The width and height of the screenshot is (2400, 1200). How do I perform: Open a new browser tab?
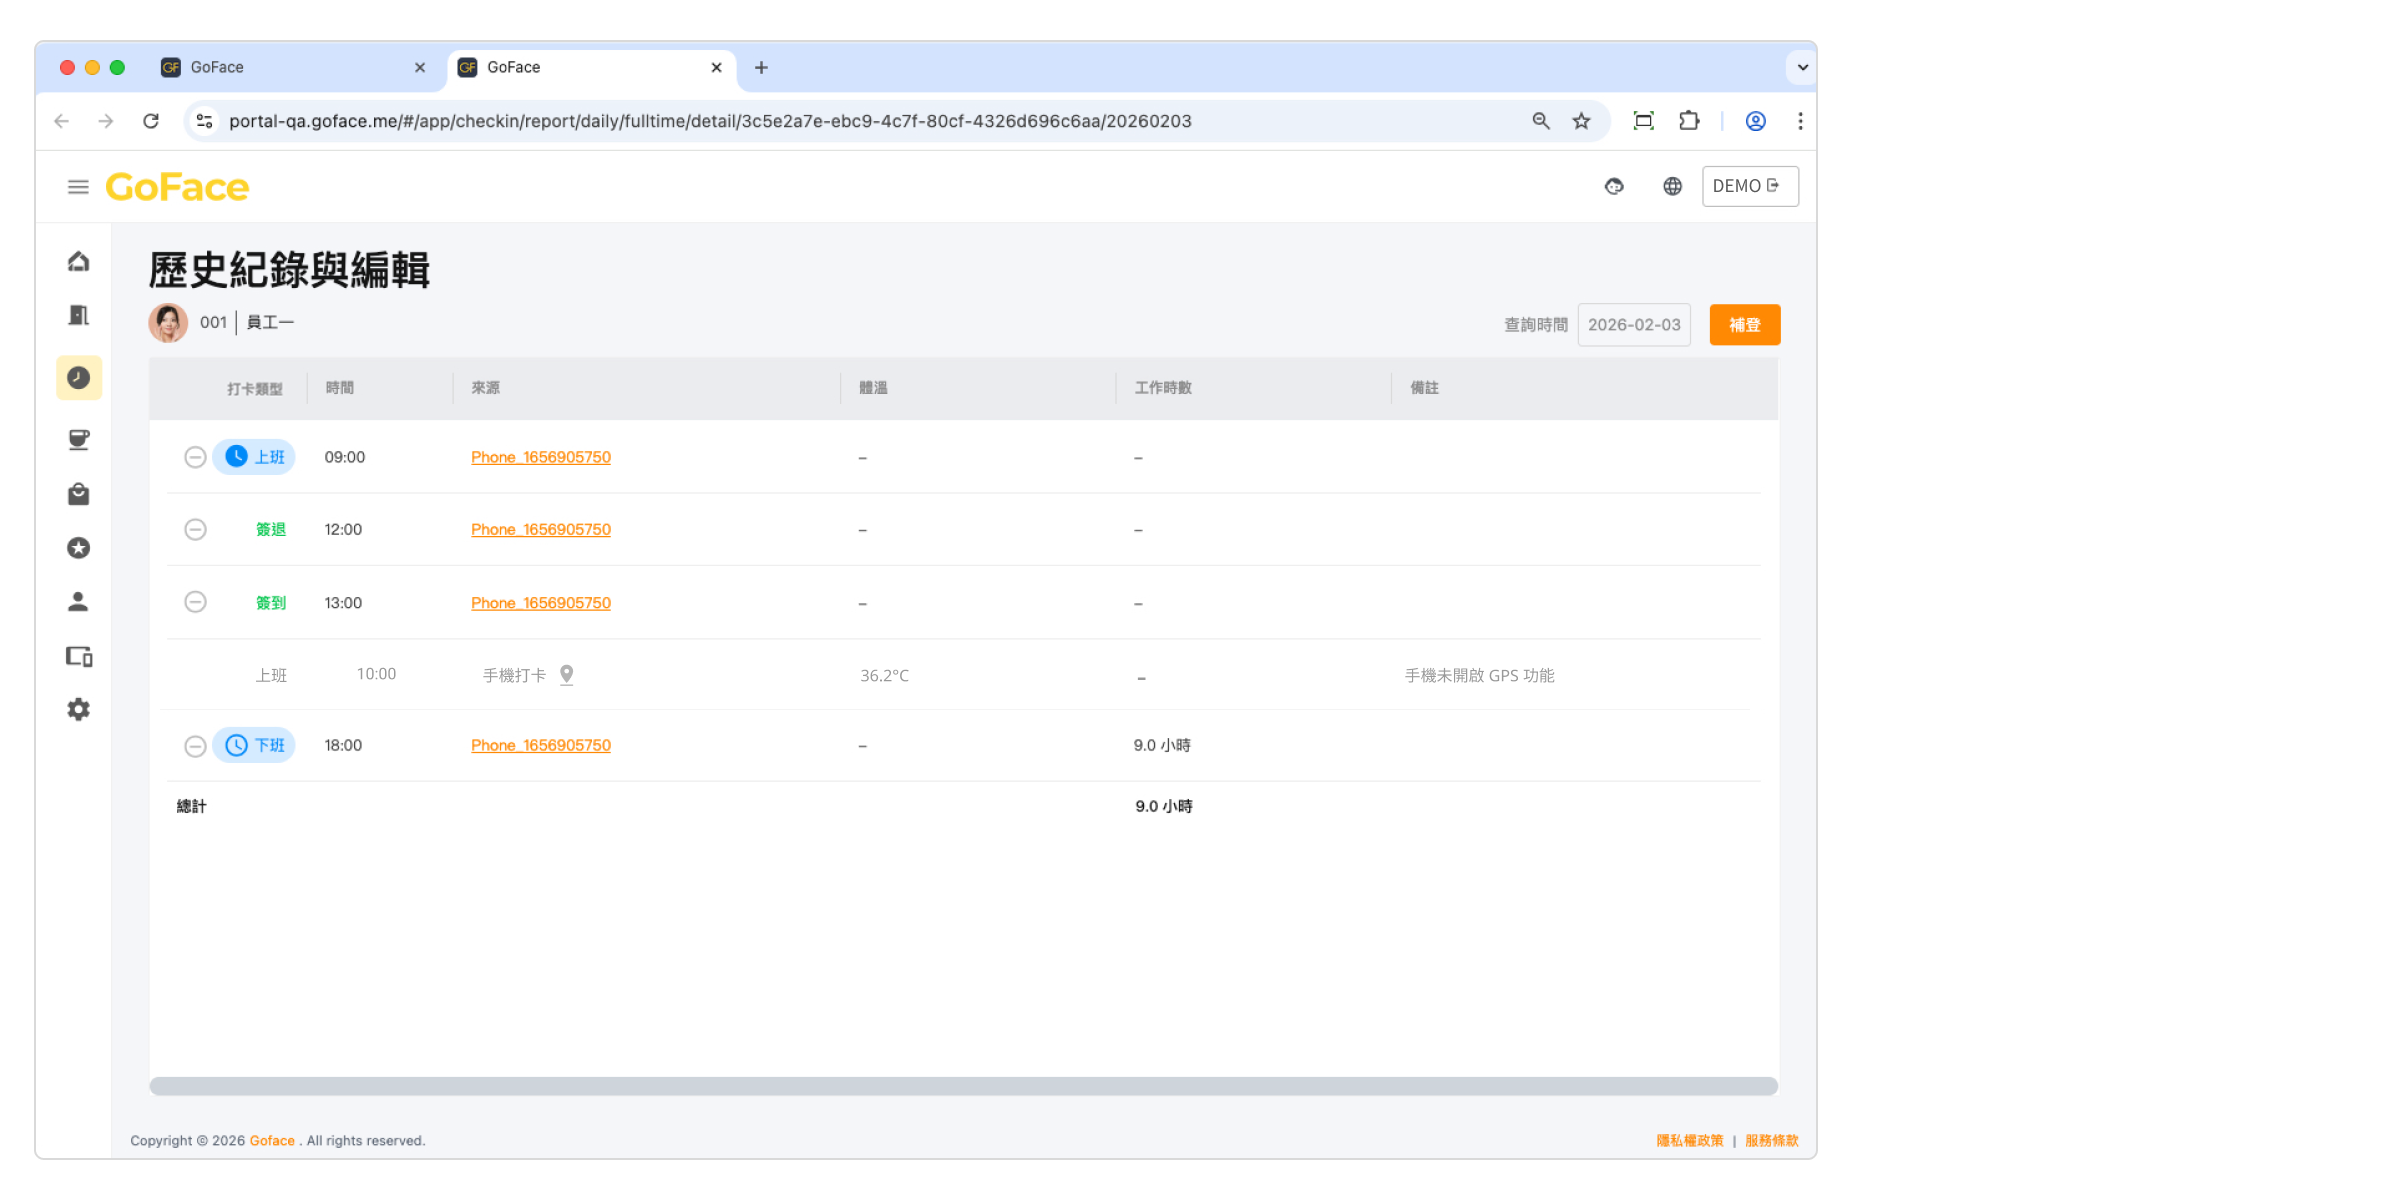[x=761, y=67]
